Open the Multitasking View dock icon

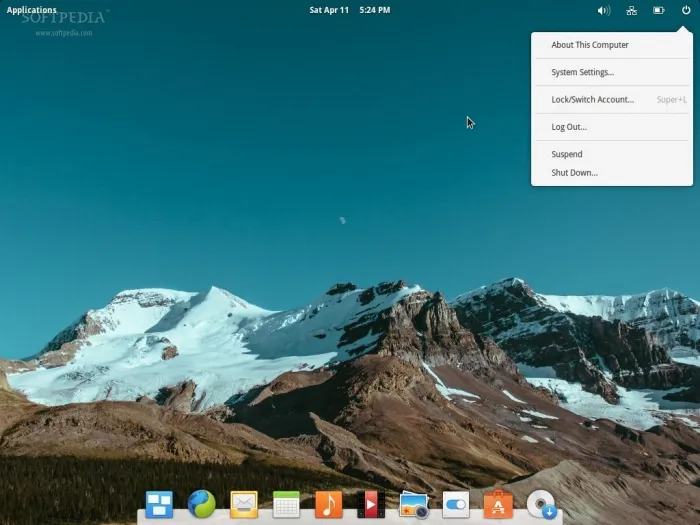[x=159, y=504]
